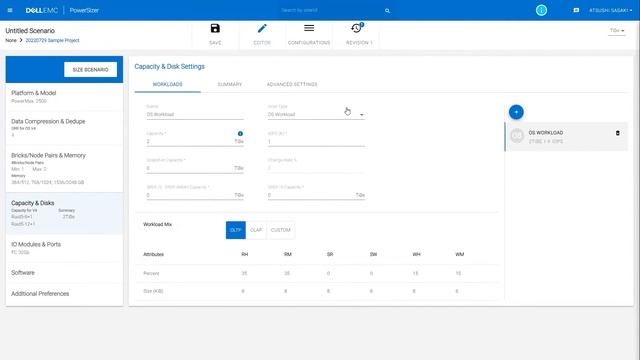Click the WH column header
The width and height of the screenshot is (640, 360).
pos(416,254)
